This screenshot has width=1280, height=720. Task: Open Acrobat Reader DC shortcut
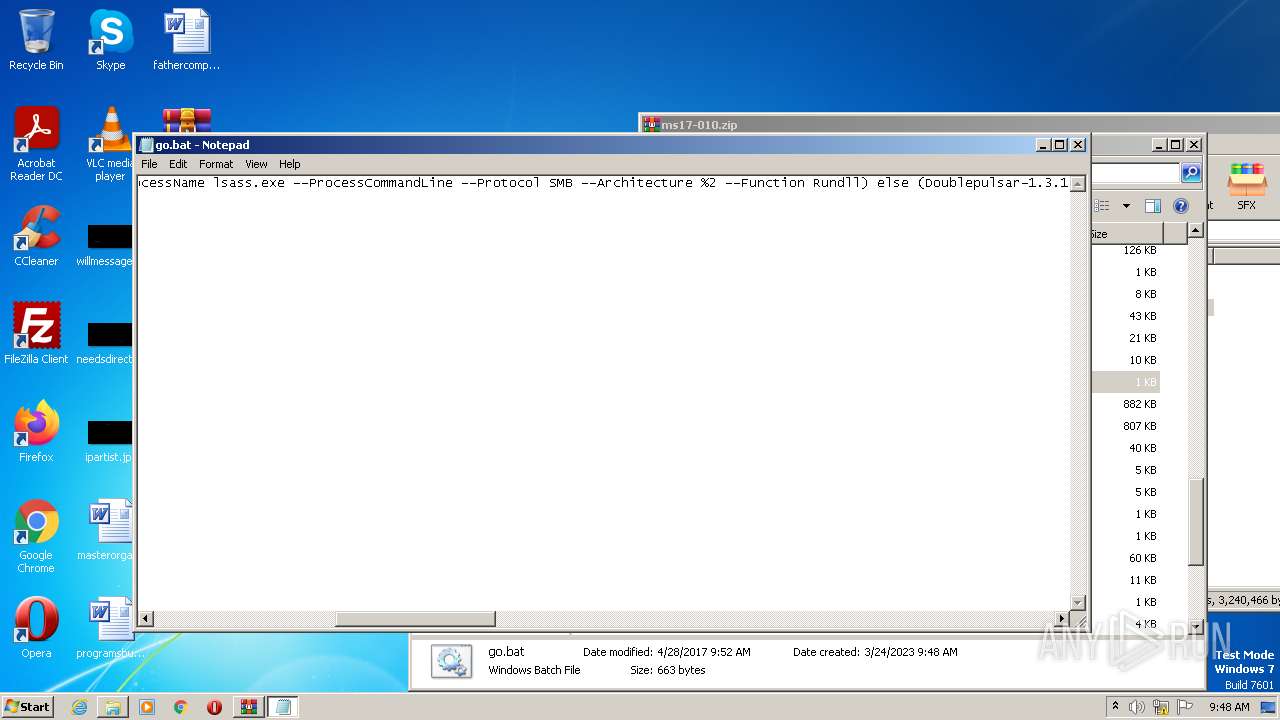(36, 143)
